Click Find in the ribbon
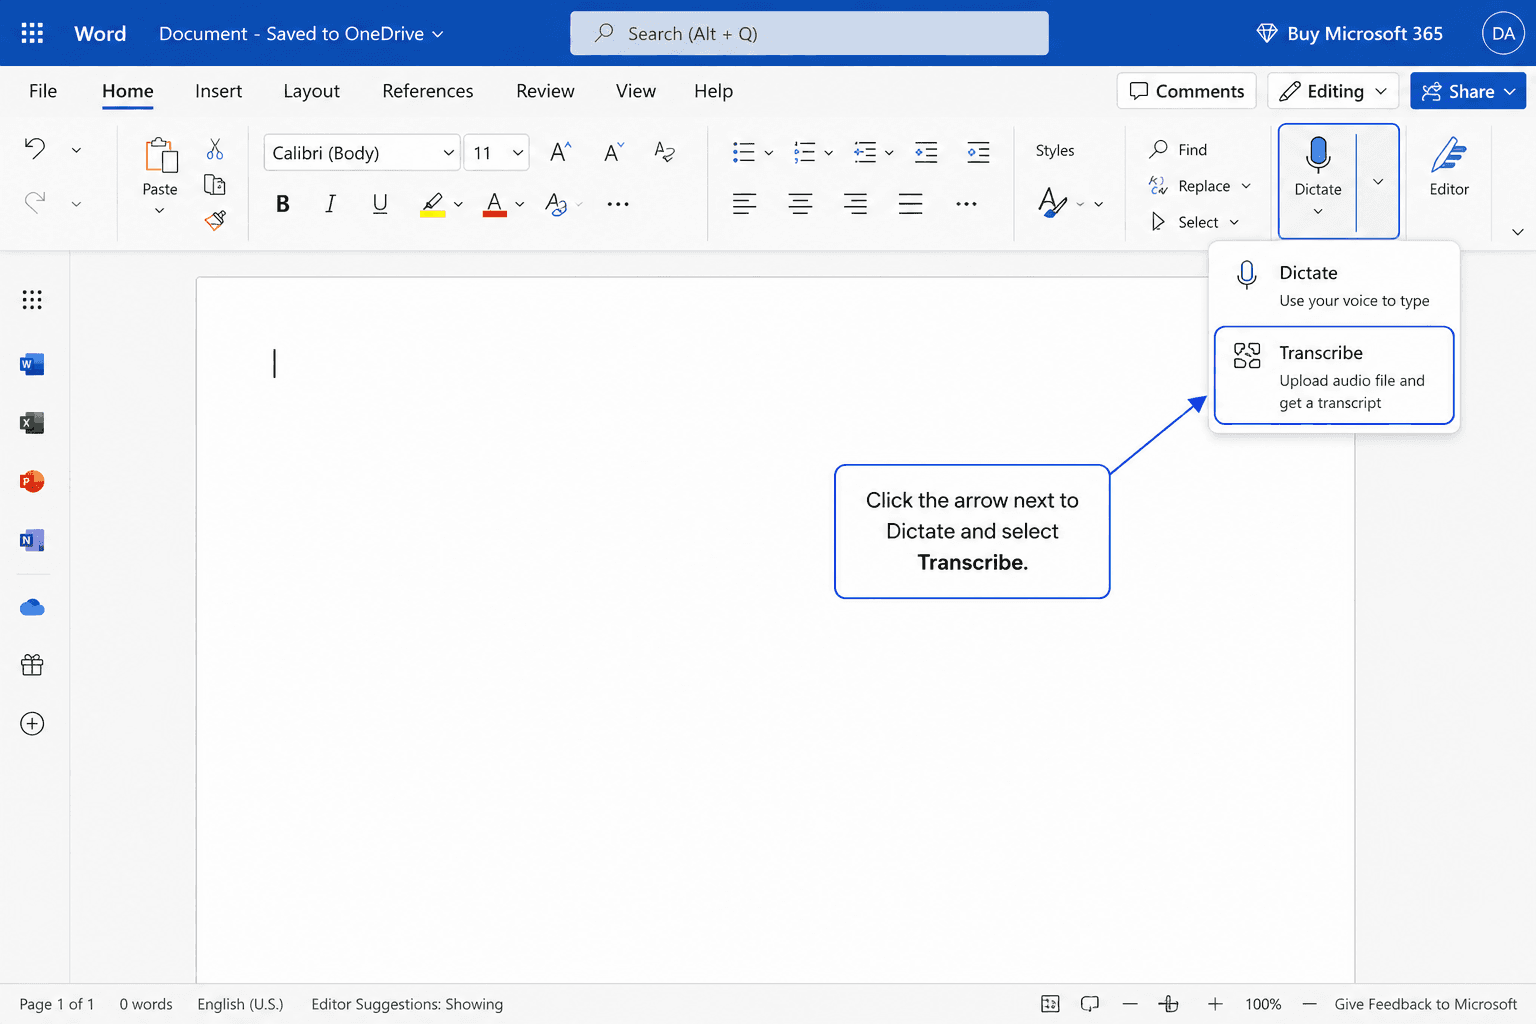The height and width of the screenshot is (1024, 1536). click(x=1178, y=149)
